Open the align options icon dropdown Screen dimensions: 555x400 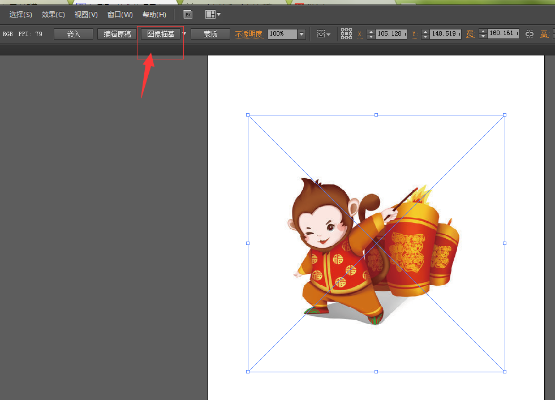point(323,34)
